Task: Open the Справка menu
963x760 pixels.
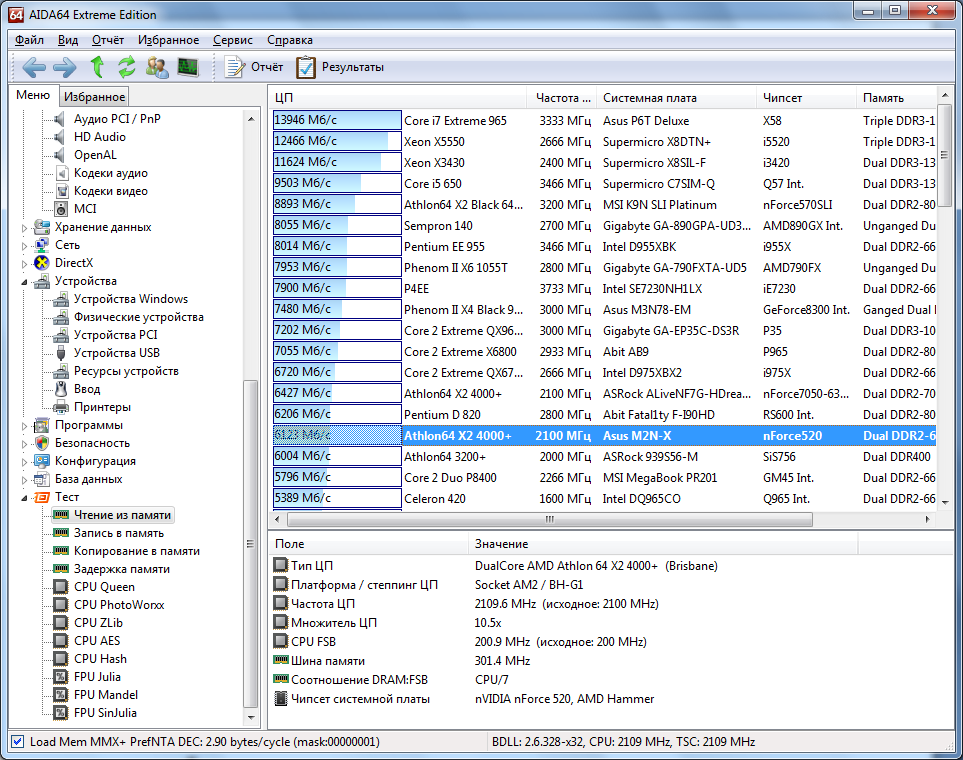Action: point(289,40)
